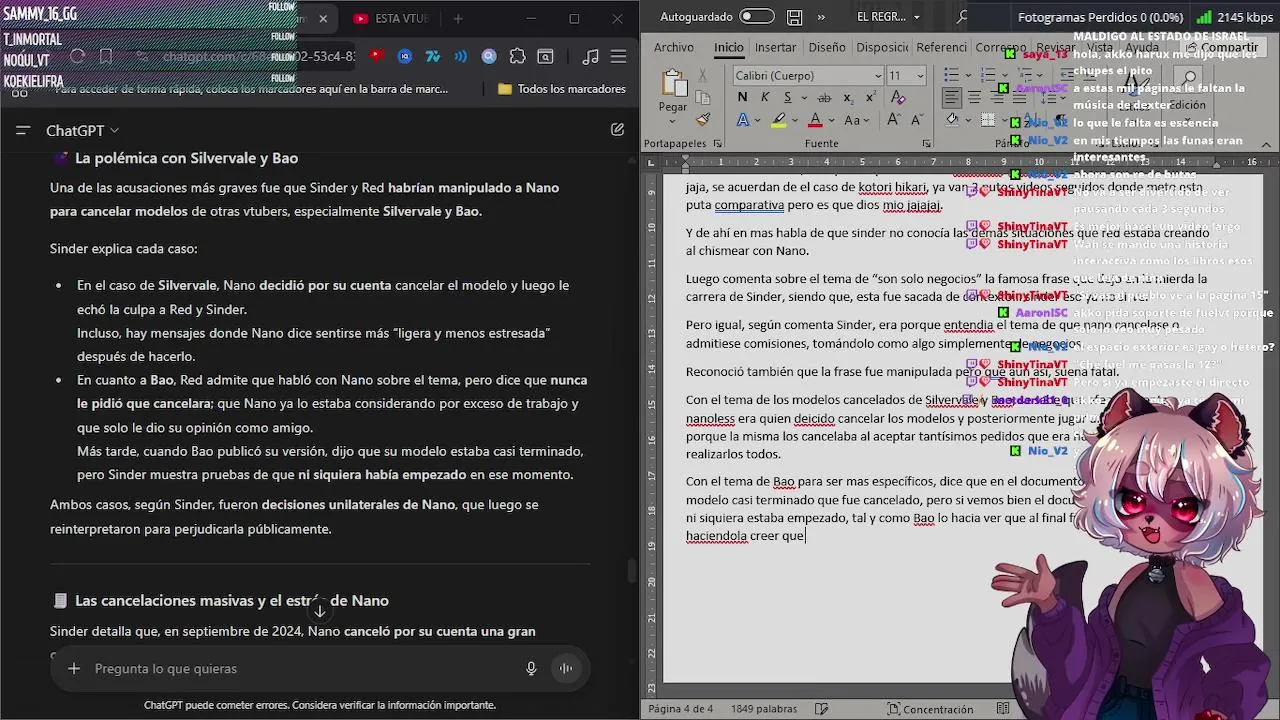Click Página 4 de 4 in status bar
The width and height of the screenshot is (1280, 720).
(x=681, y=709)
